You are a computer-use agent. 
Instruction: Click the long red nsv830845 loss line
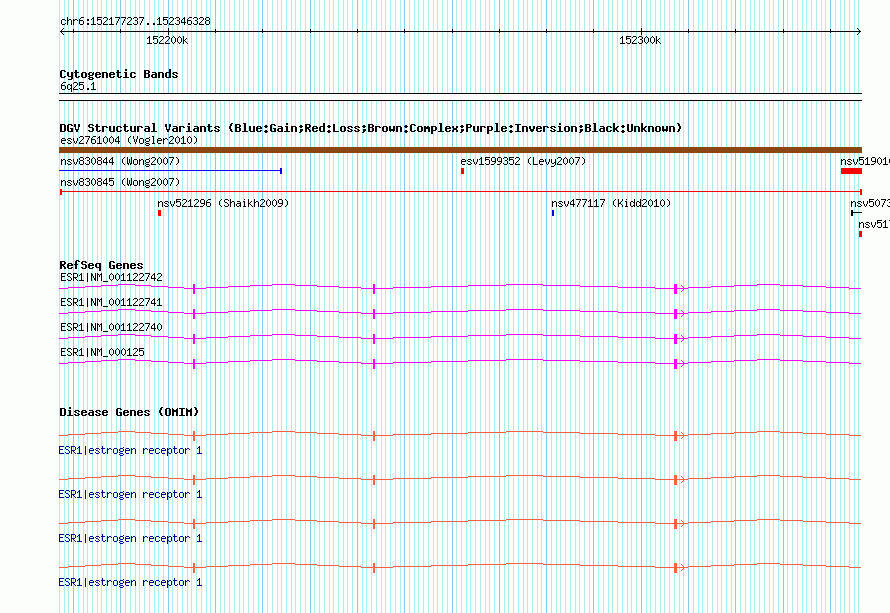[460, 192]
